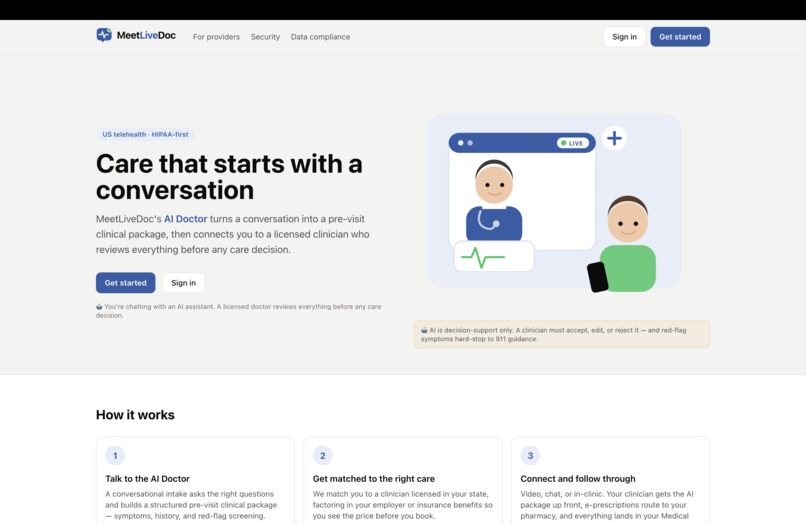Click the AI is decision-support only notice
The height and width of the screenshot is (524, 806).
[x=562, y=334]
